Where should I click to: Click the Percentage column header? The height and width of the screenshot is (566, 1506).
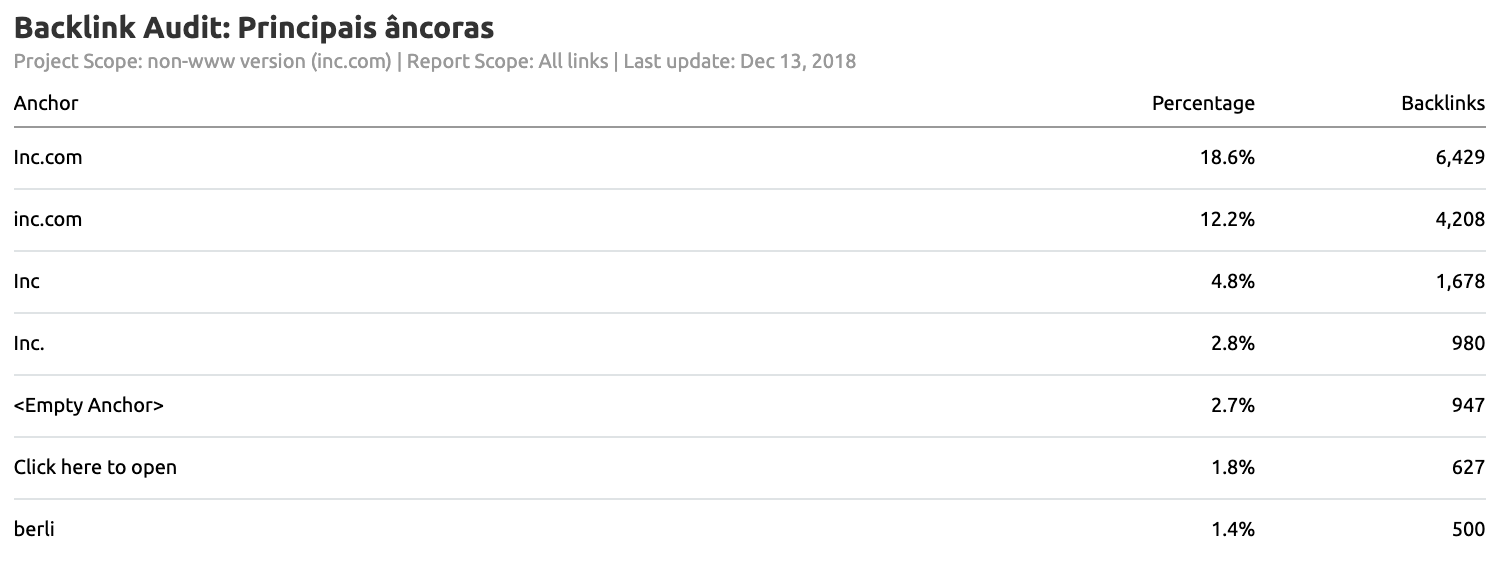click(1203, 103)
